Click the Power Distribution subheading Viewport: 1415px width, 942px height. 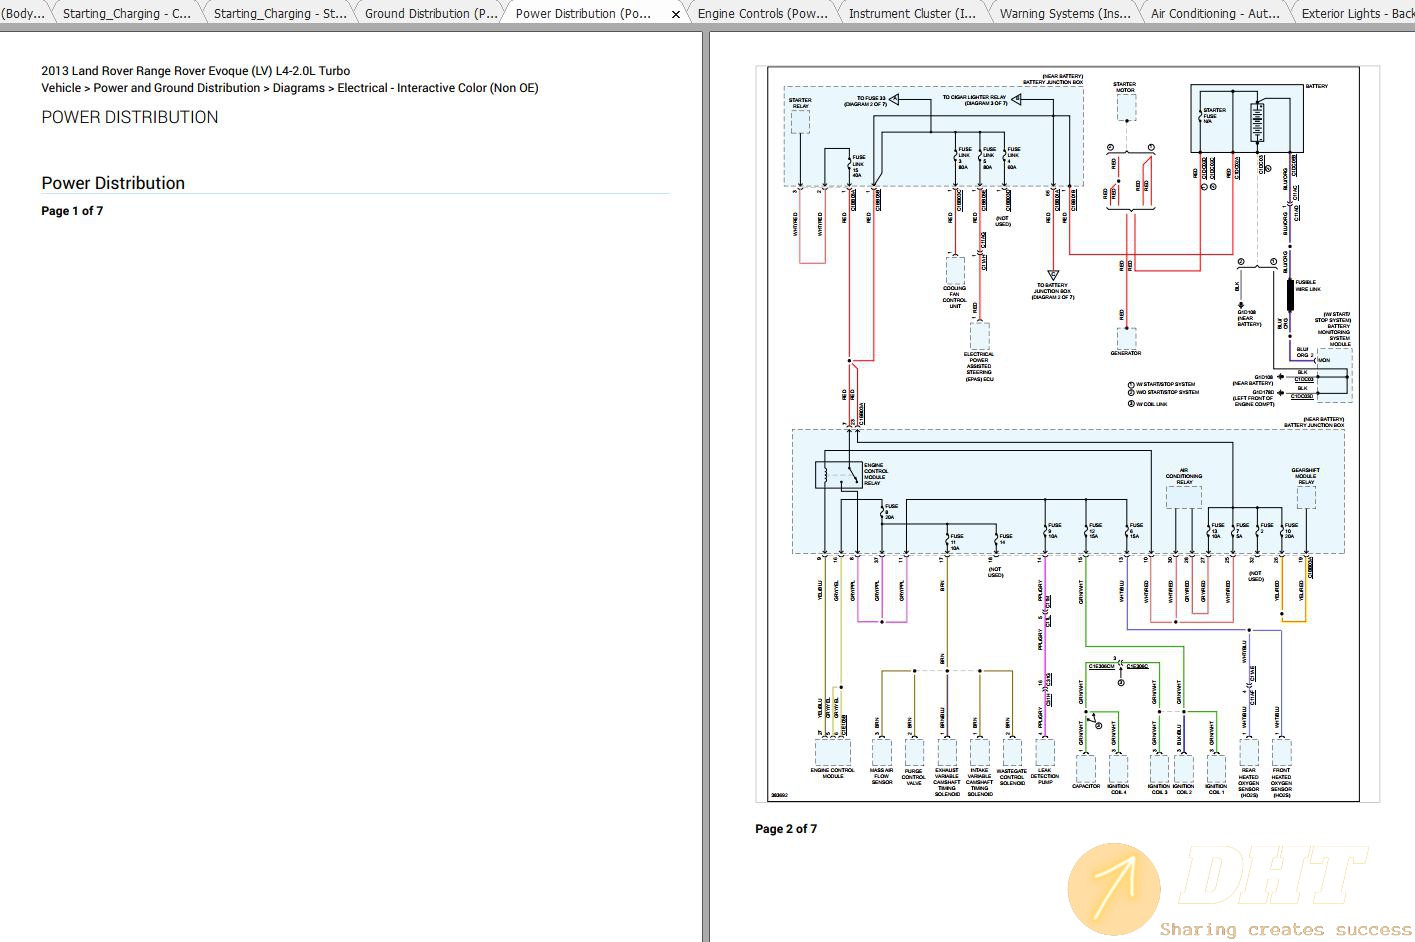113,183
